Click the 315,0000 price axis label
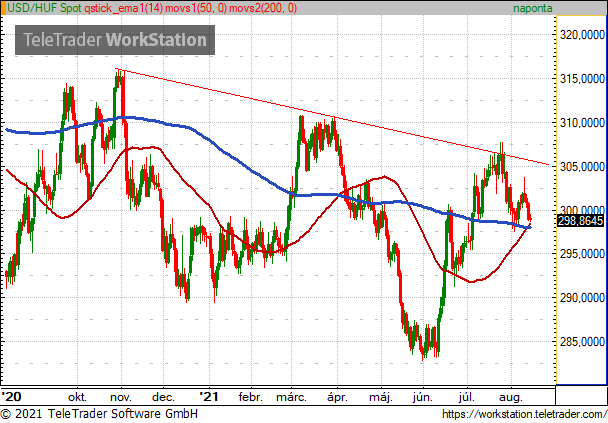This screenshot has width=608, height=423. 582,79
